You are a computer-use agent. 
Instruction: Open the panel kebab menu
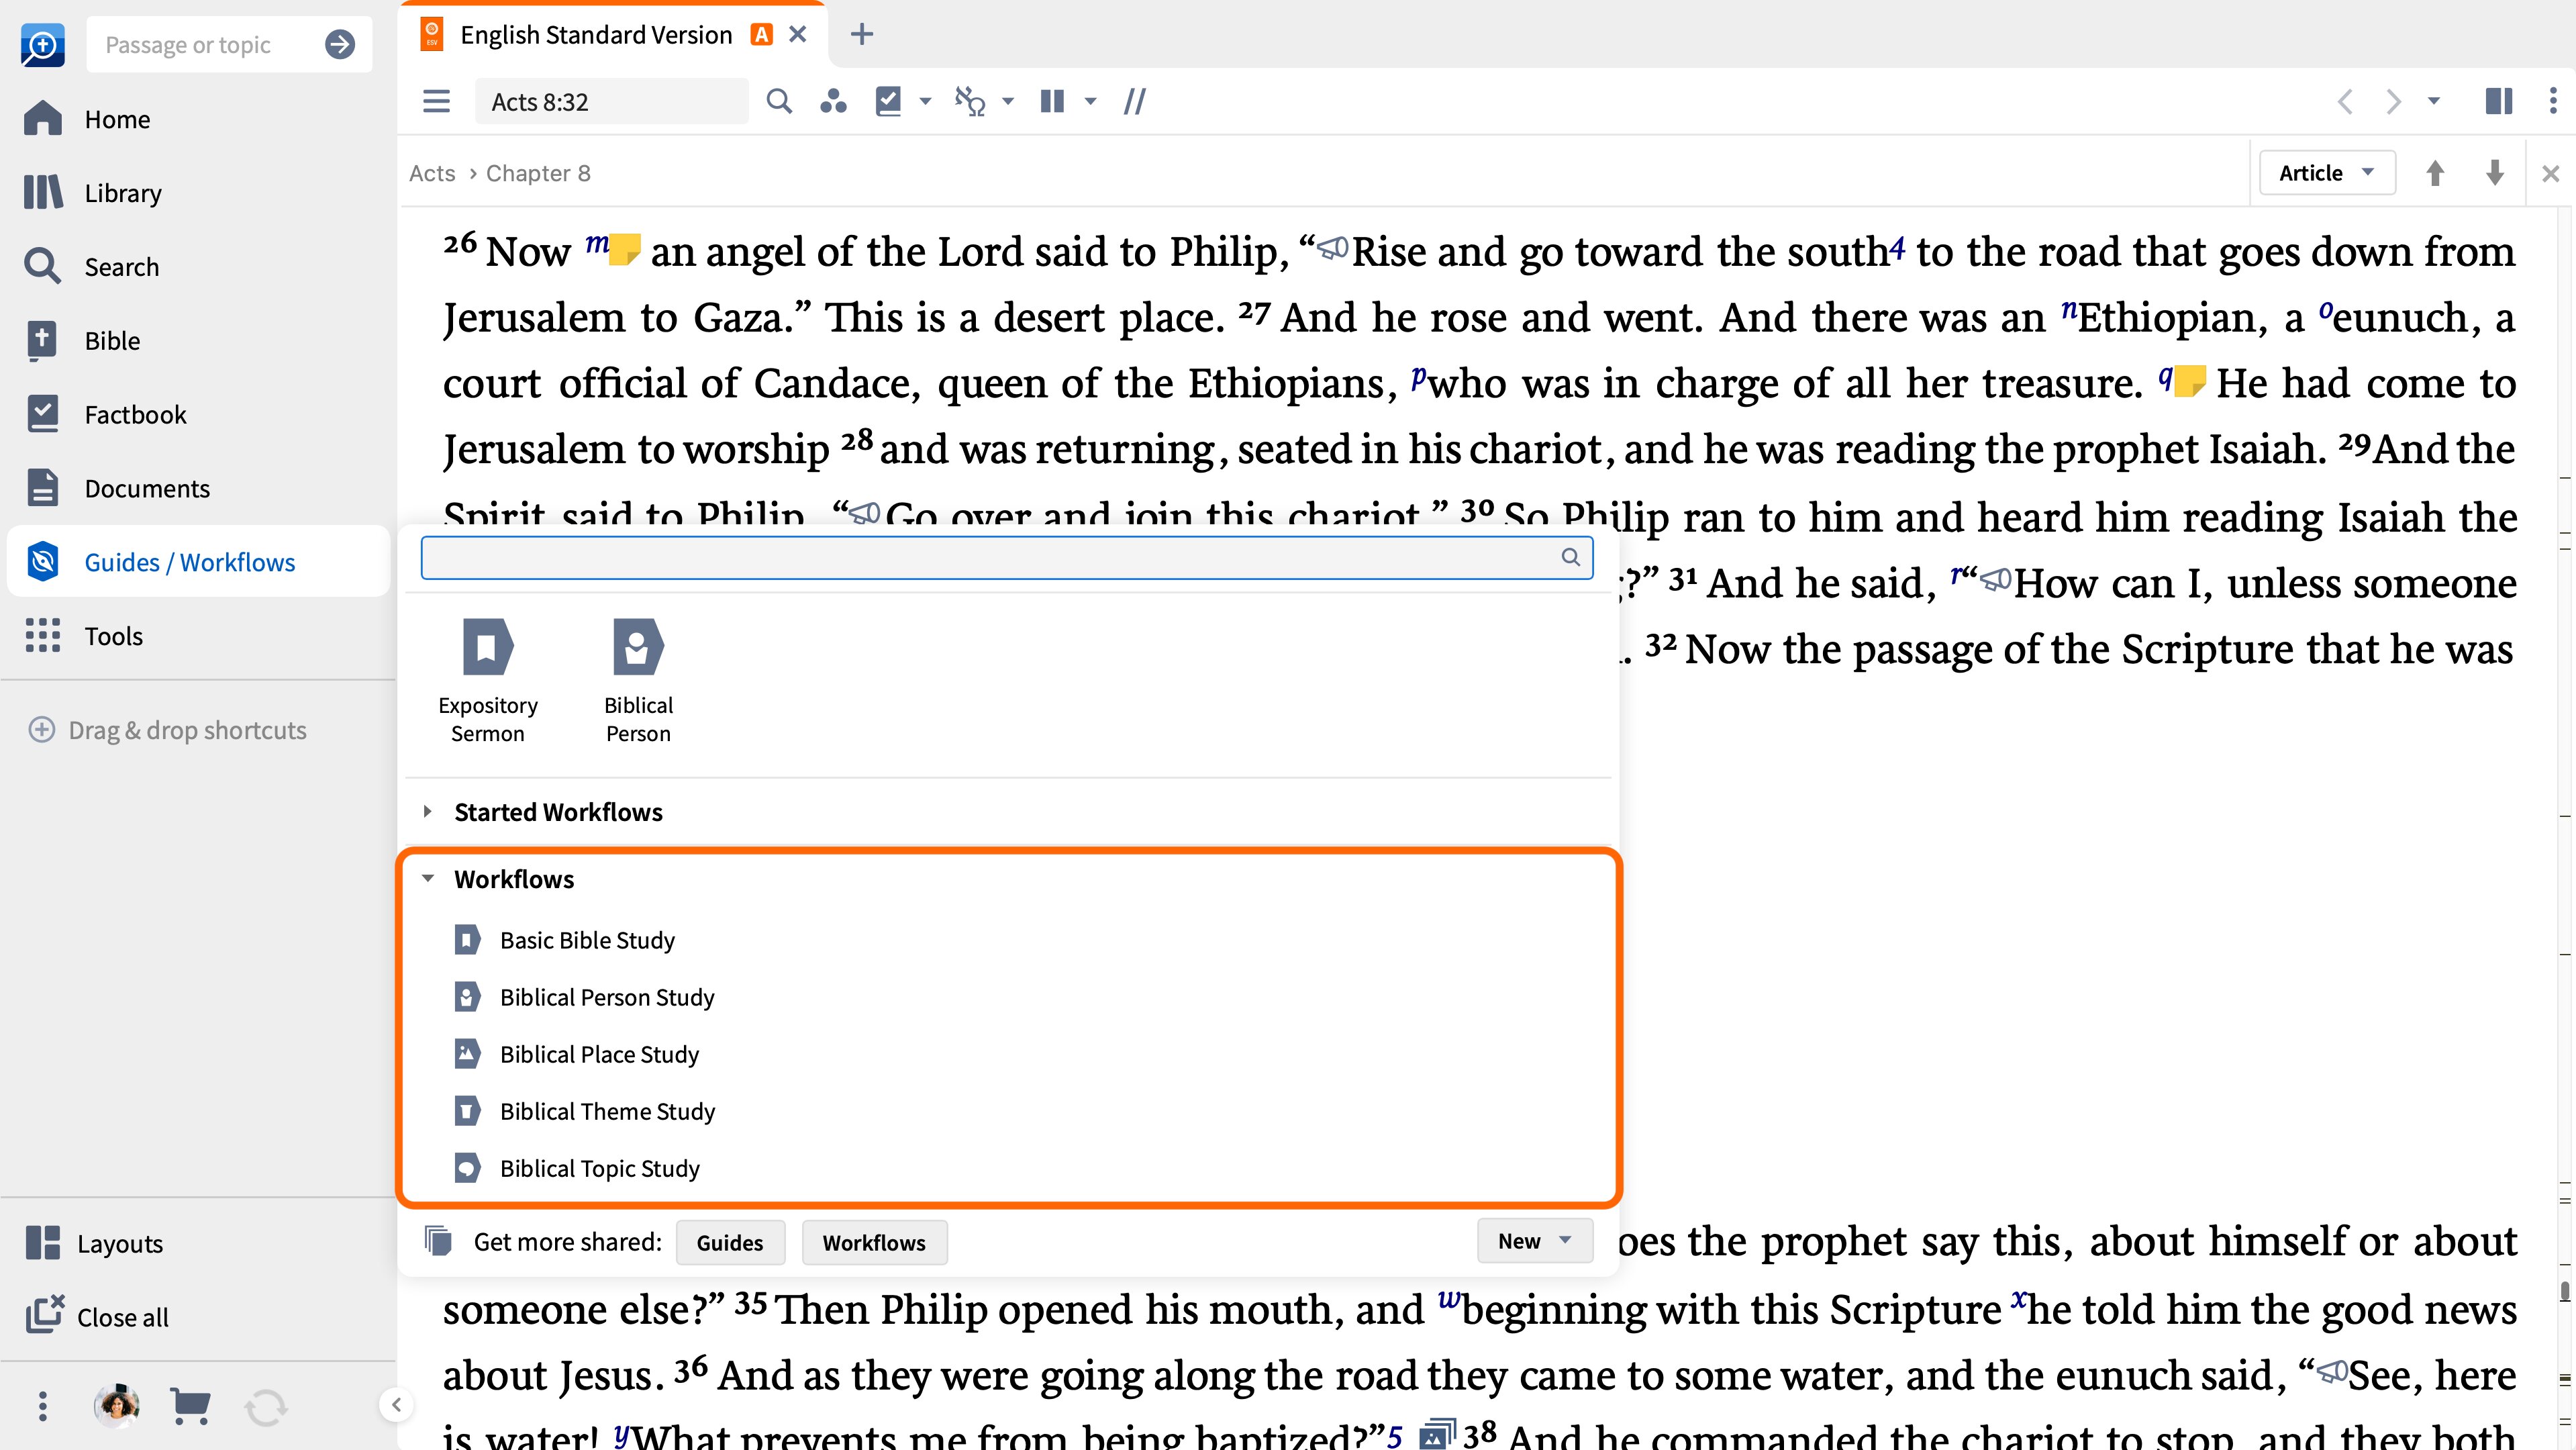pos(2553,101)
